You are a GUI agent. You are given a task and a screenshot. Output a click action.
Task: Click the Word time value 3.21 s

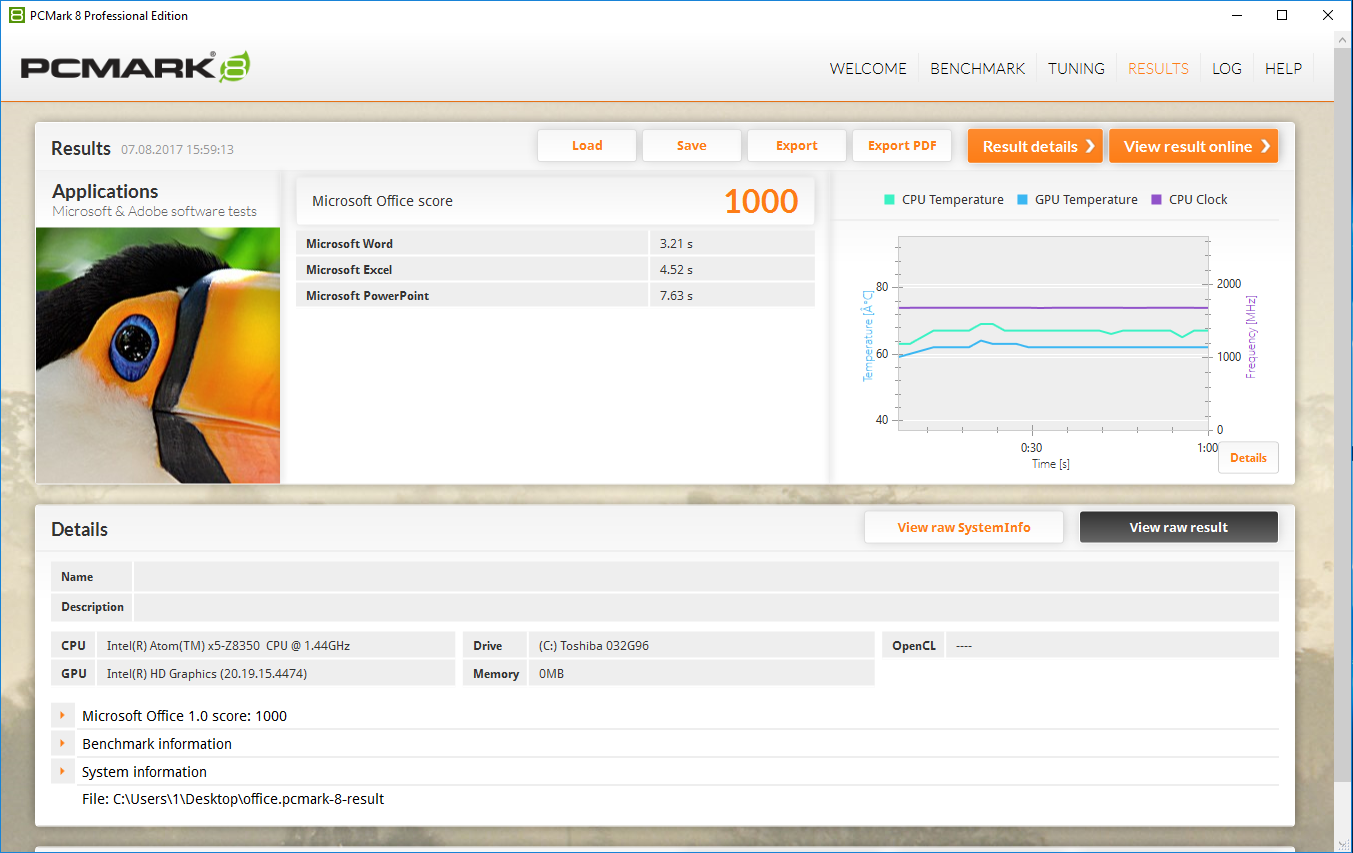pos(676,243)
